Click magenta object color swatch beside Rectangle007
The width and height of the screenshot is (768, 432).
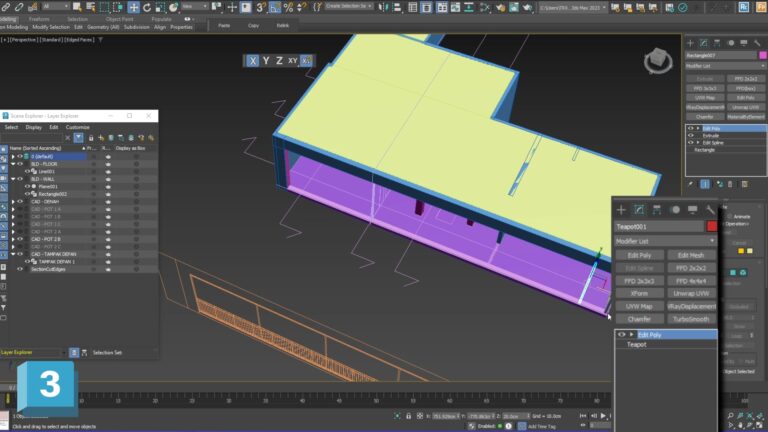763,55
